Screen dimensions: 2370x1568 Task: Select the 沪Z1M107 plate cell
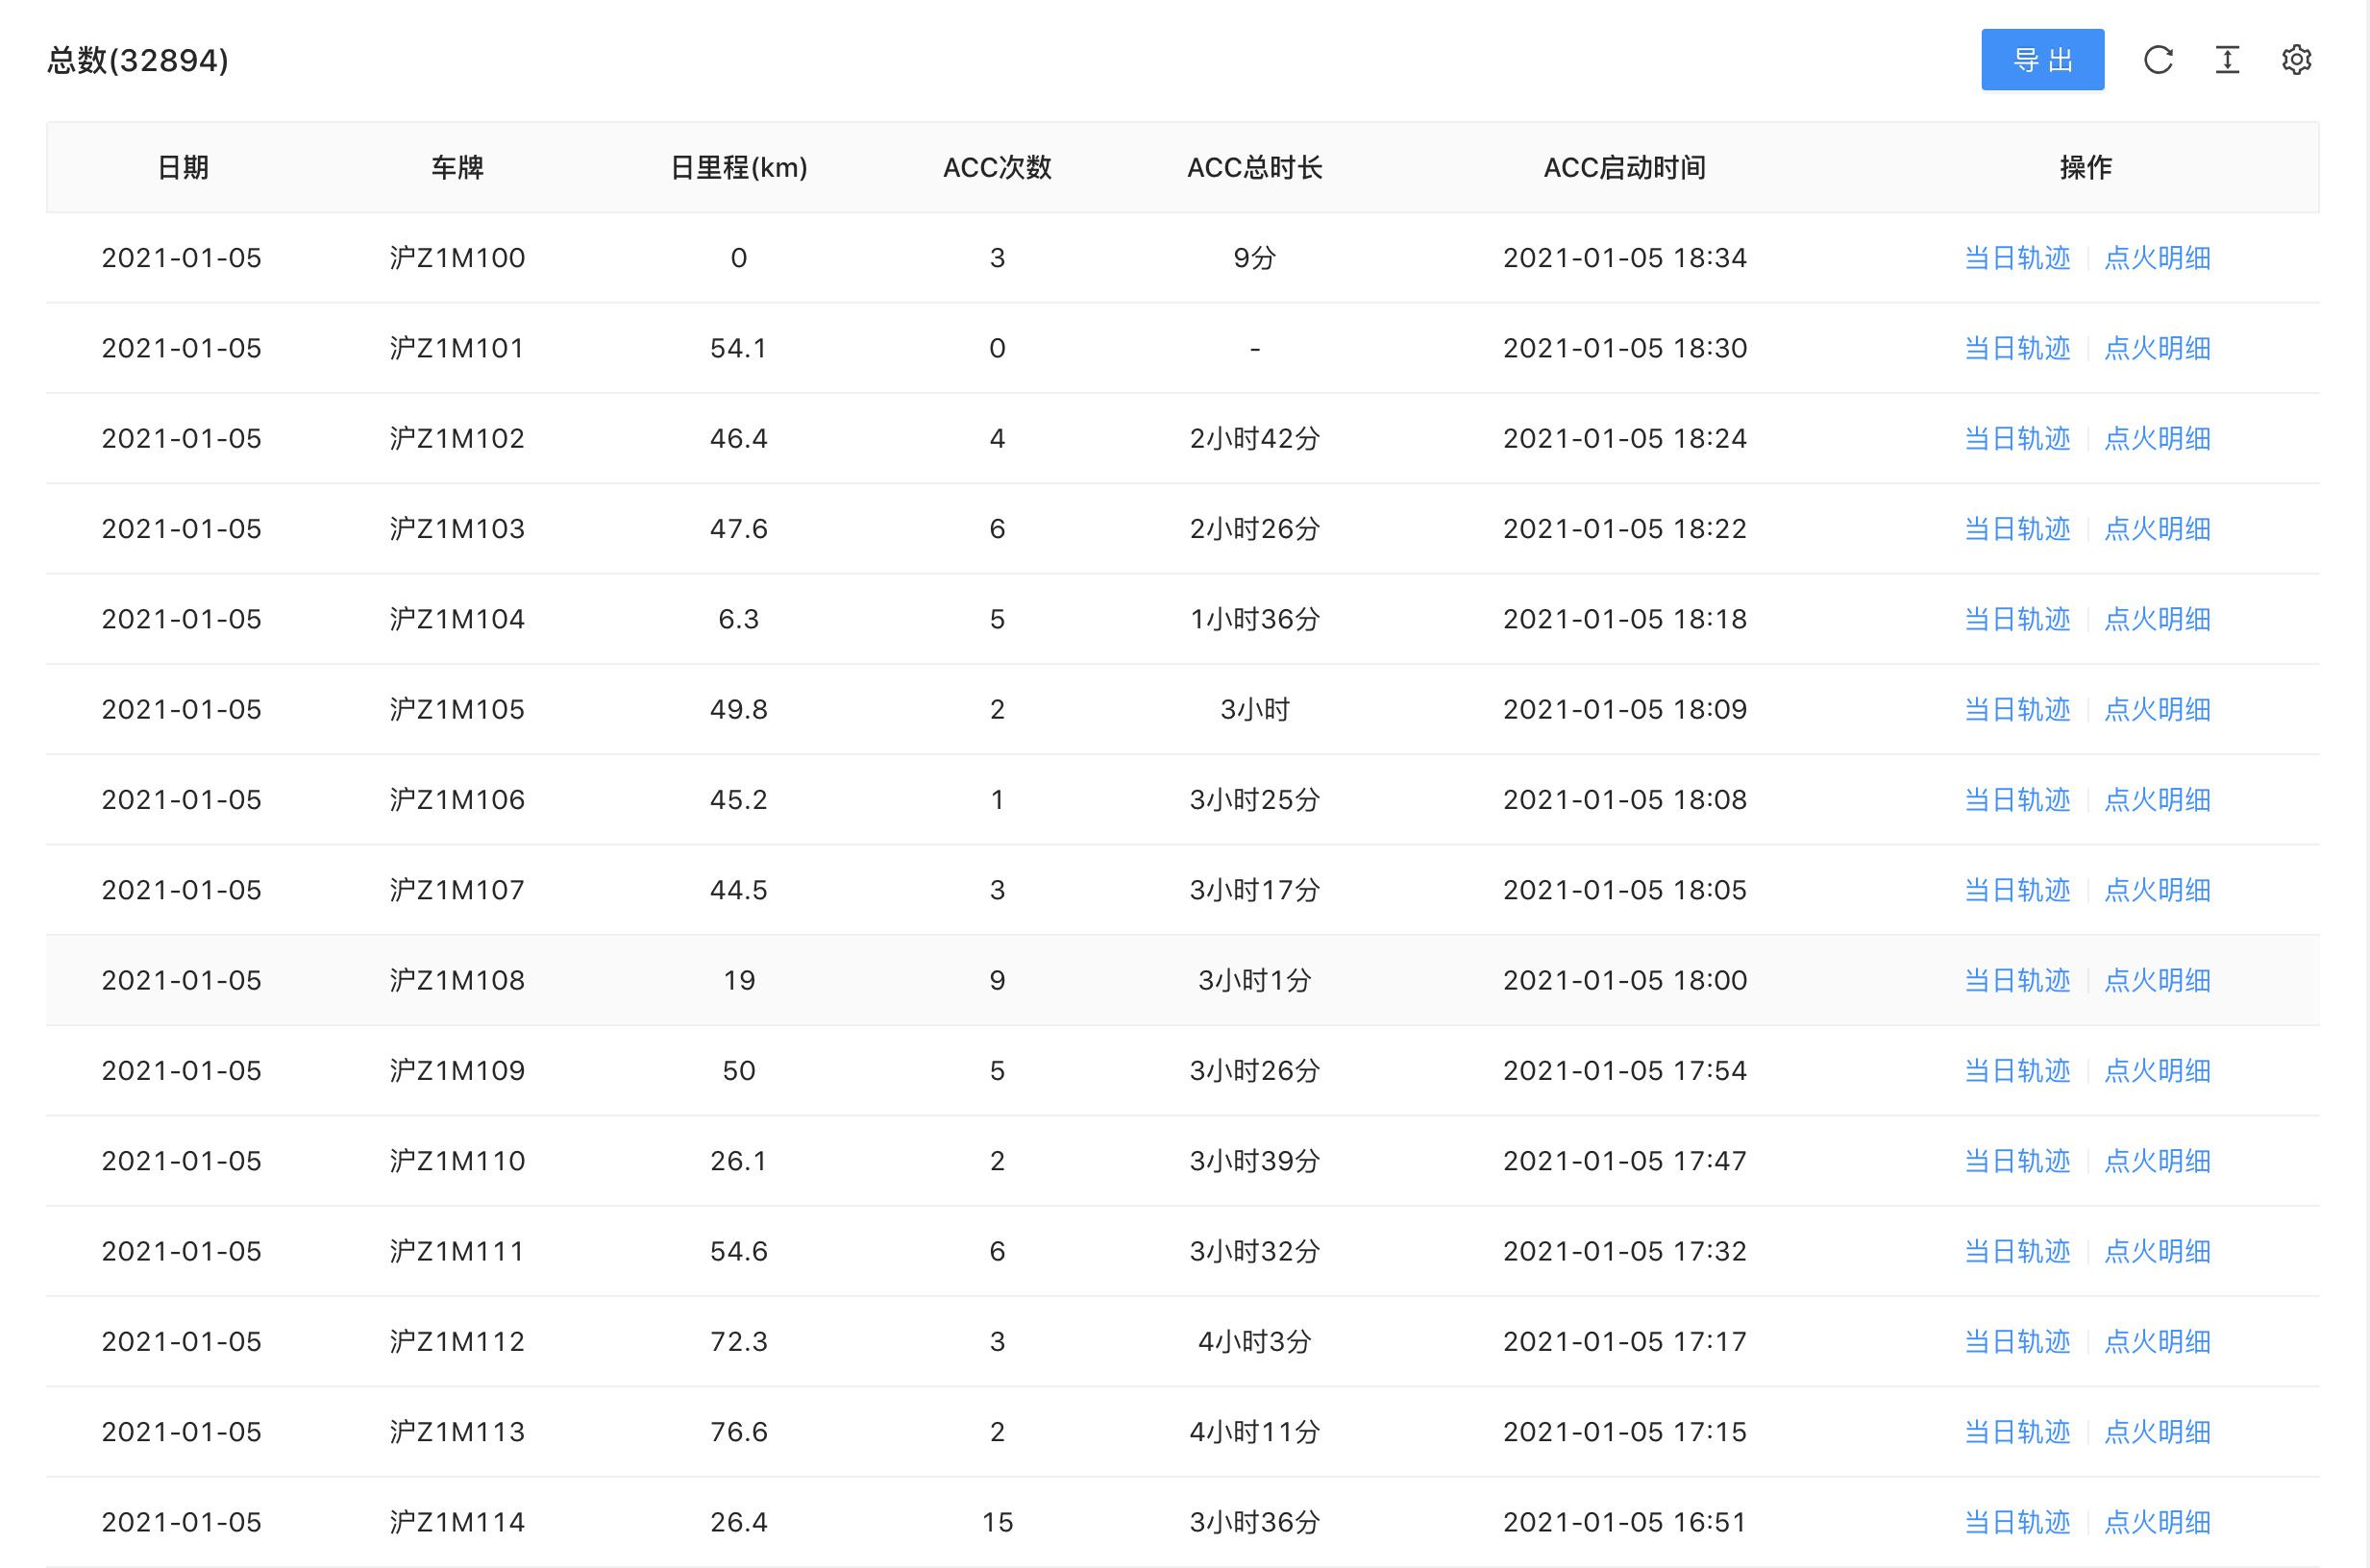point(457,890)
